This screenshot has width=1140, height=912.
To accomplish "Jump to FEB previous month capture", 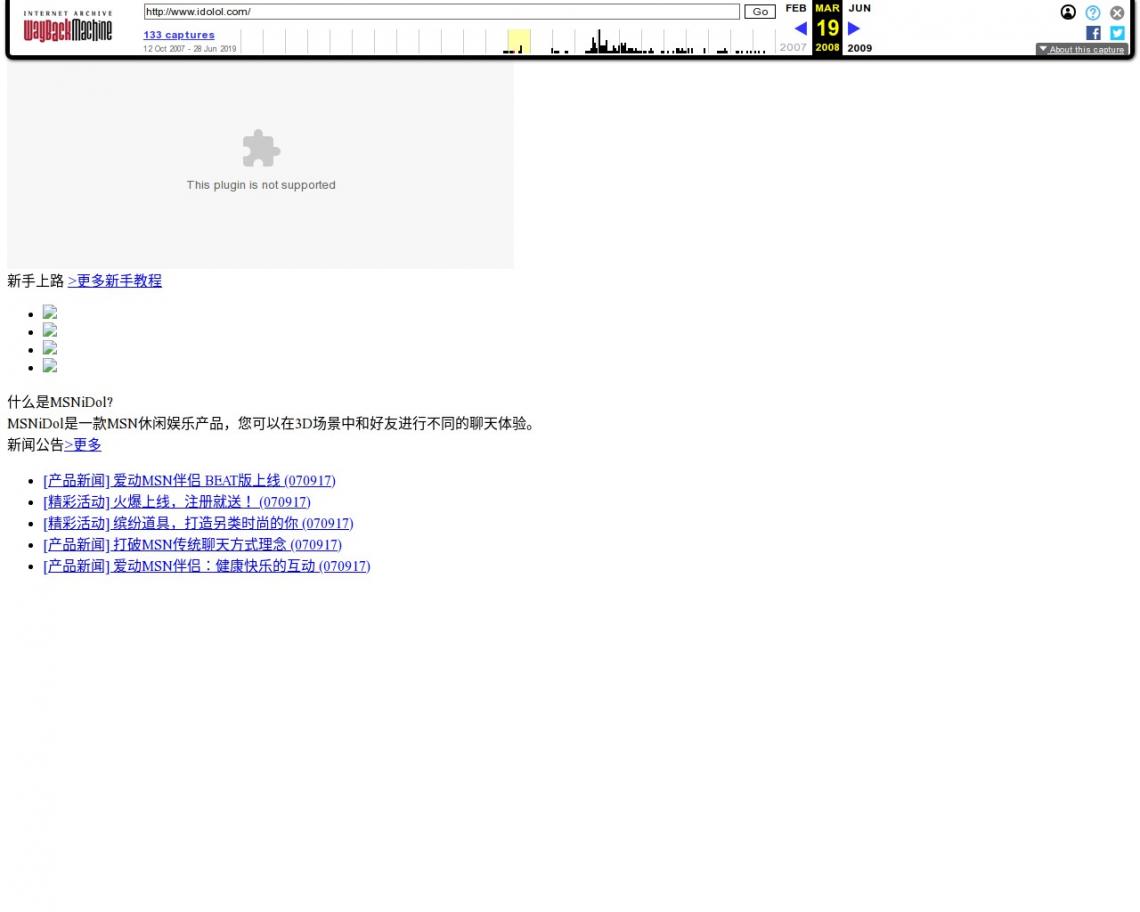I will (x=795, y=8).
